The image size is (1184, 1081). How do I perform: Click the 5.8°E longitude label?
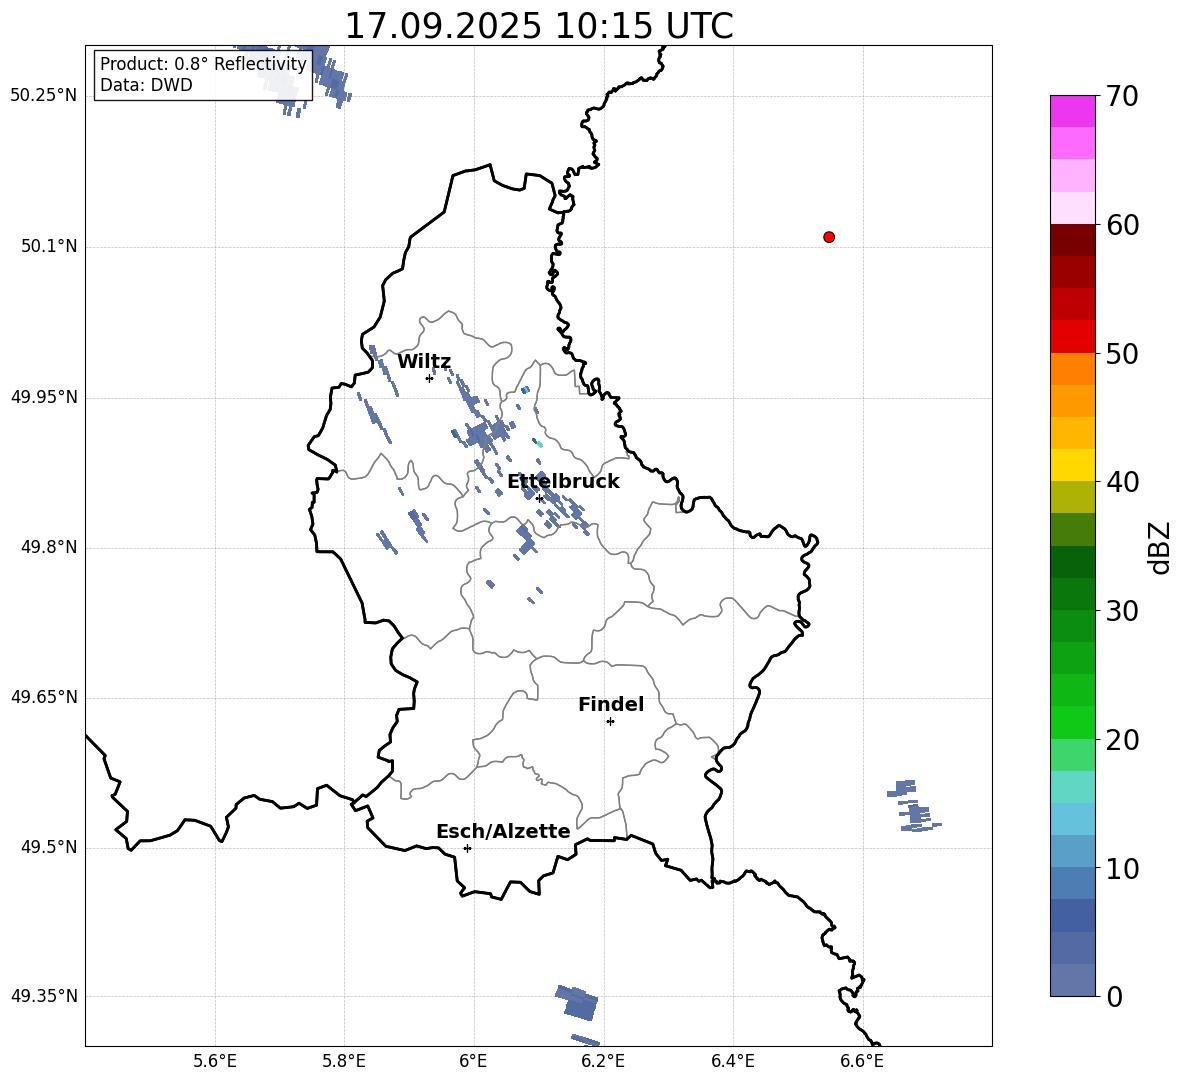pos(344,1061)
